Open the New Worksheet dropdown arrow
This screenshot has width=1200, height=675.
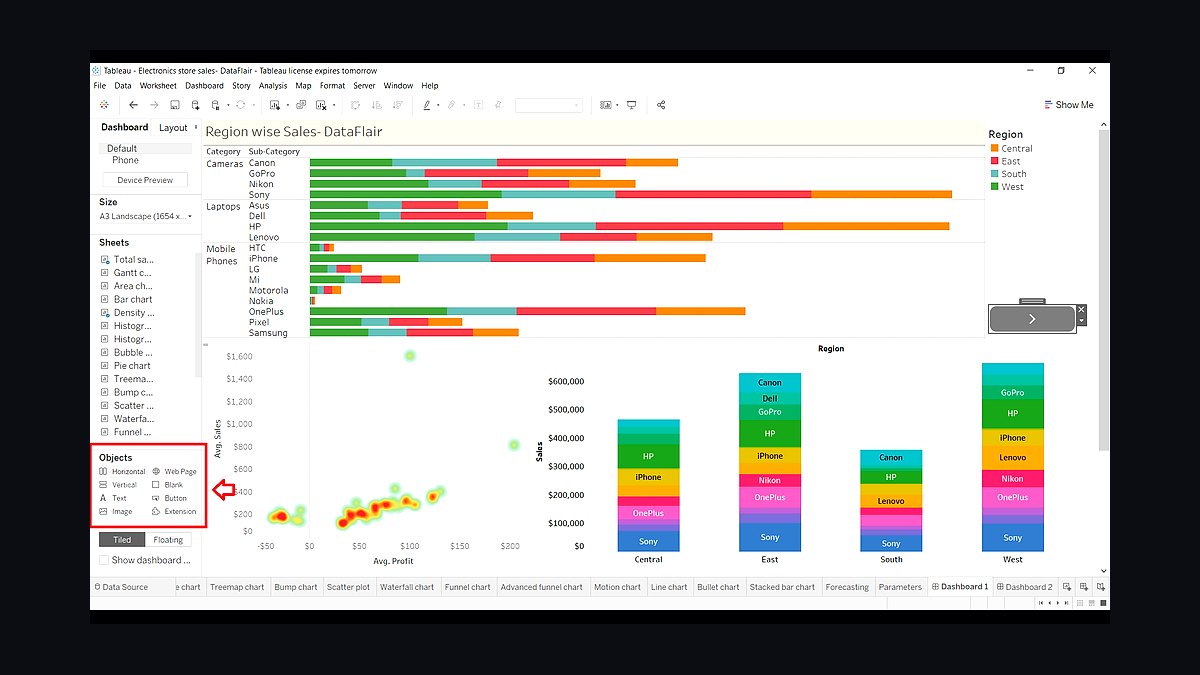[287, 105]
